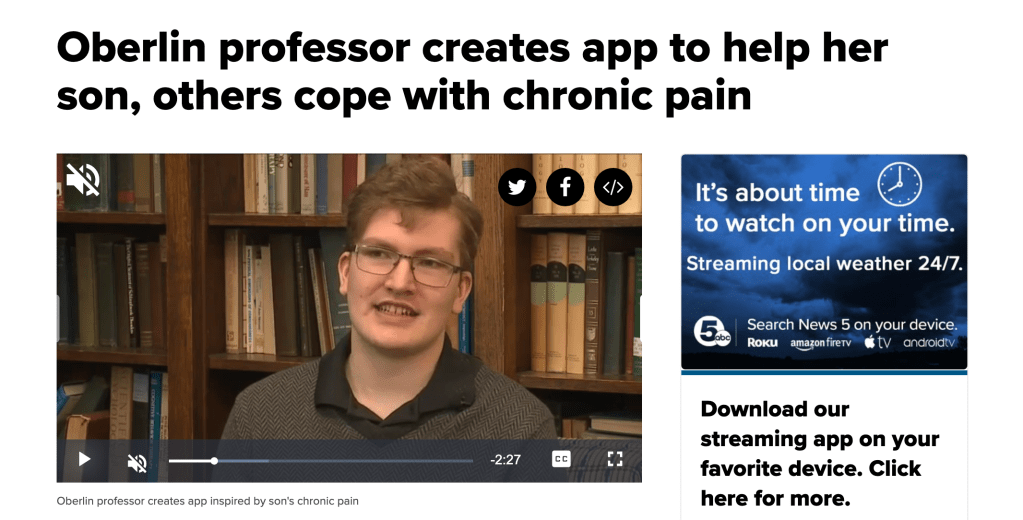
Task: Click the remaining time indicator -2:27
Action: tap(505, 459)
